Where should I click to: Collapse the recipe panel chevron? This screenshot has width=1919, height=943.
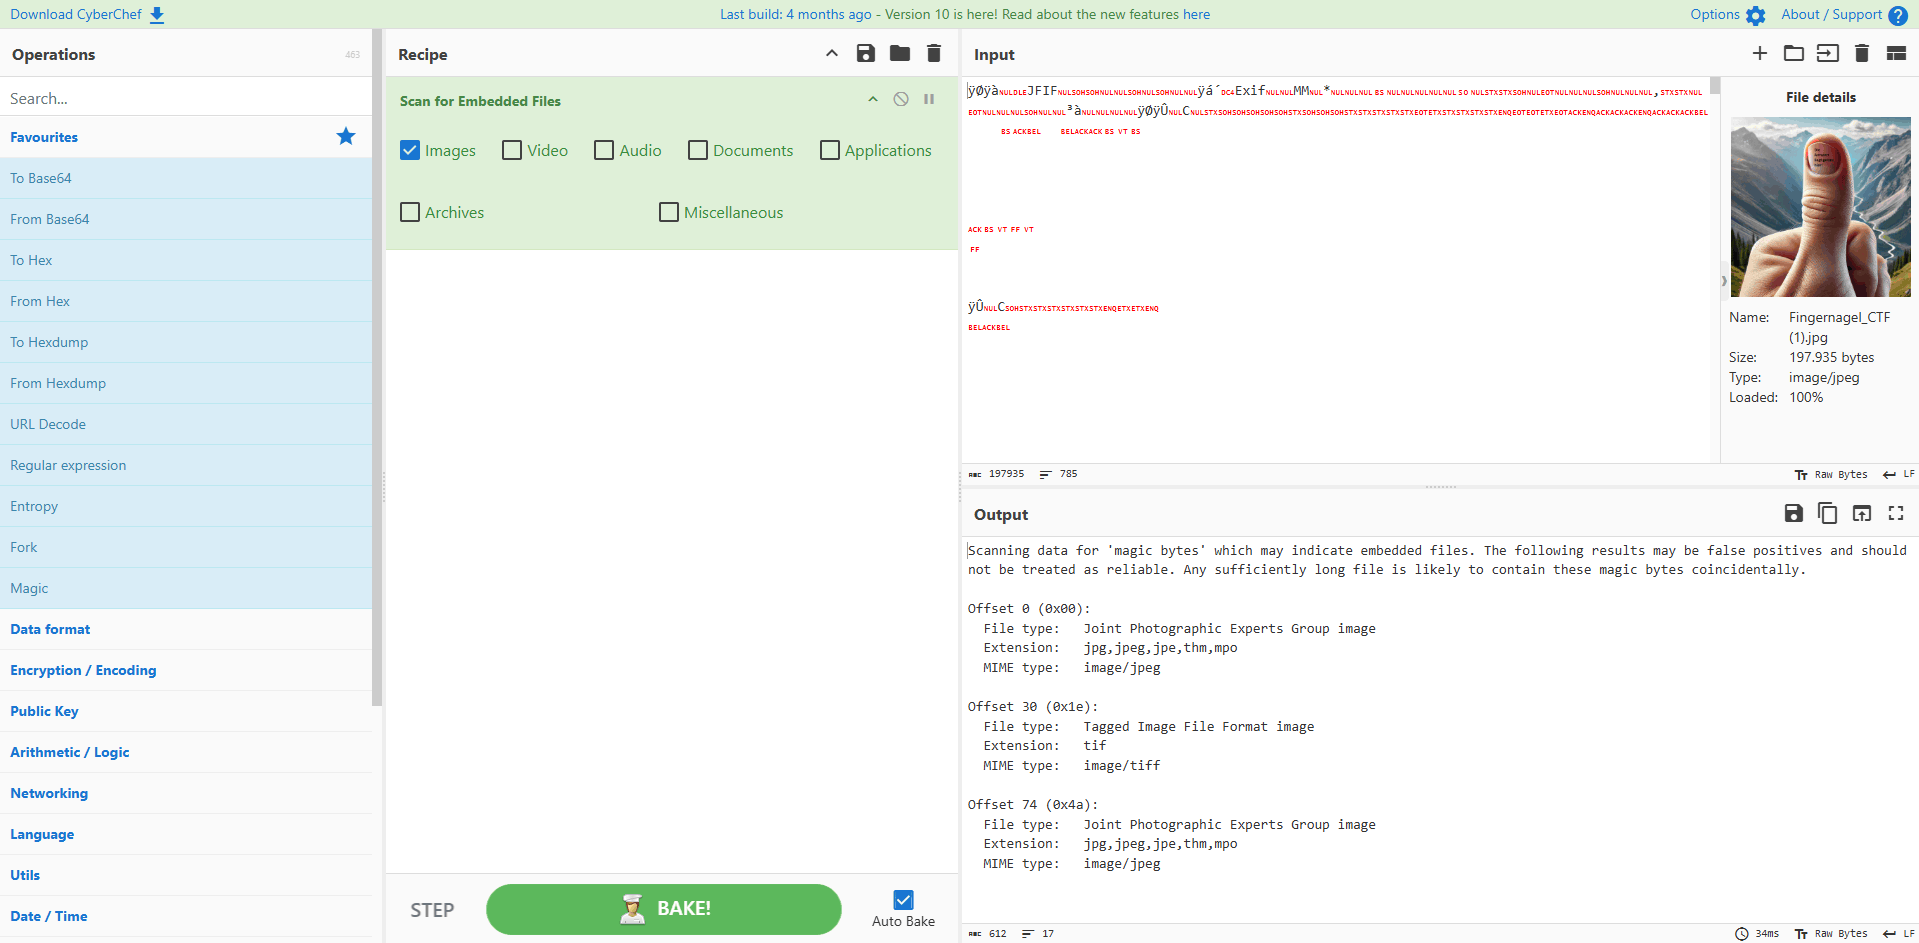pos(831,54)
